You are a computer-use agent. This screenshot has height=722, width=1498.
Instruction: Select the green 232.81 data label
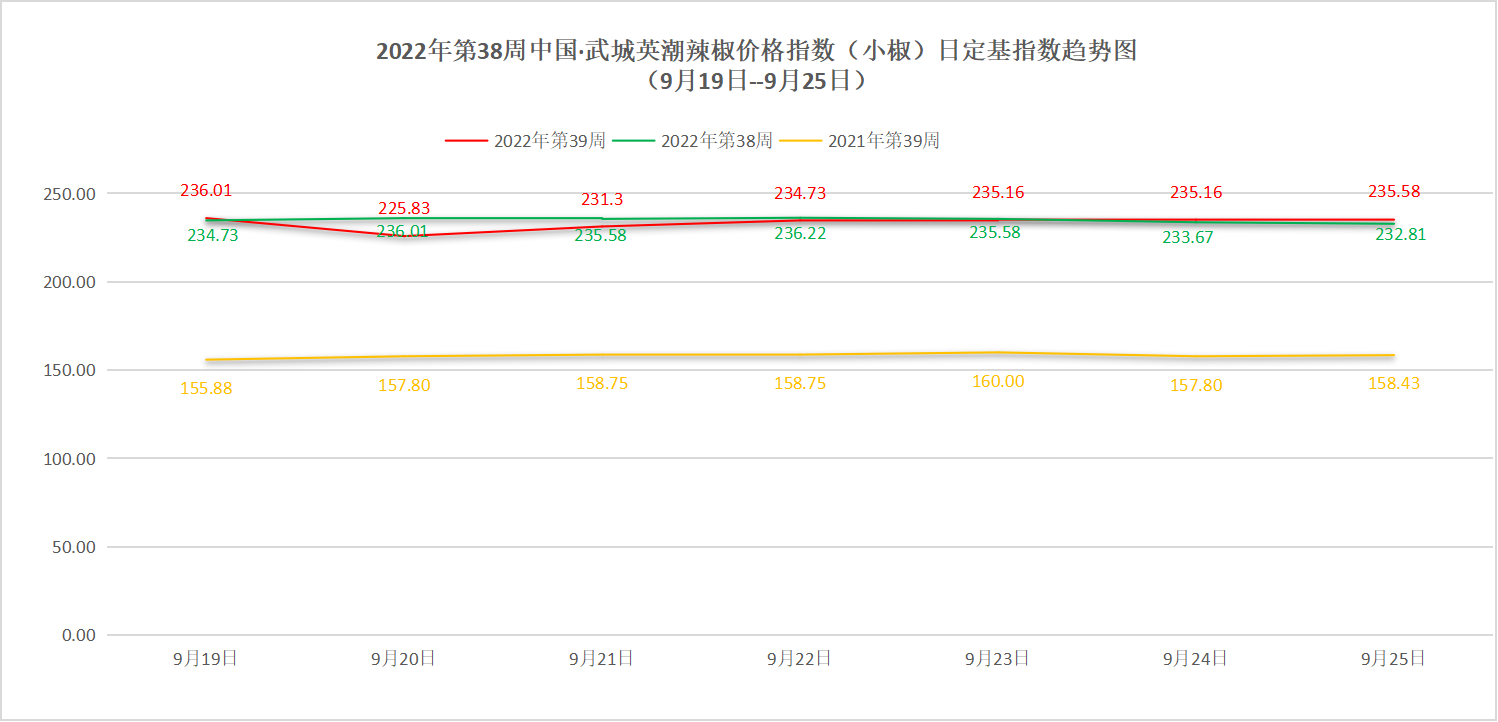pos(1399,235)
